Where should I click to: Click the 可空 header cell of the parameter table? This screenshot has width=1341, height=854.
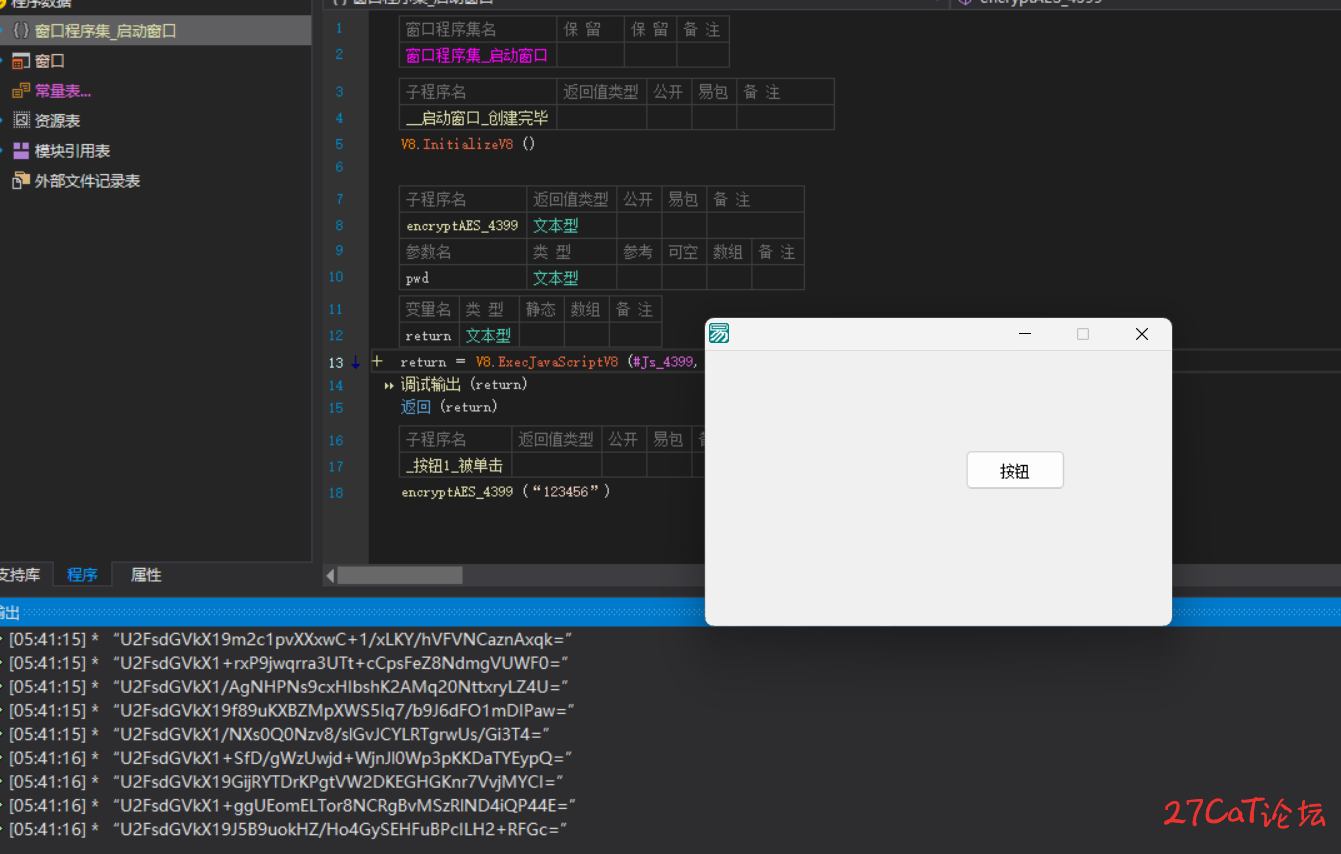click(x=683, y=252)
